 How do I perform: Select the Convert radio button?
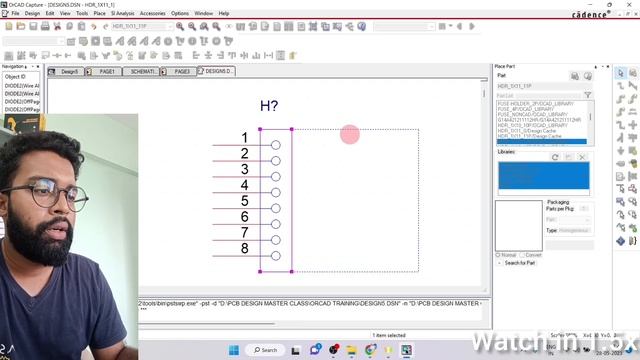522,255
